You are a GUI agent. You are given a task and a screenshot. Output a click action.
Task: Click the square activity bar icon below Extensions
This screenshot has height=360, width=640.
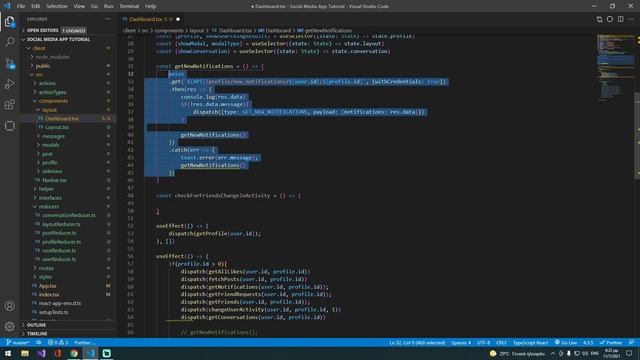coord(9,126)
